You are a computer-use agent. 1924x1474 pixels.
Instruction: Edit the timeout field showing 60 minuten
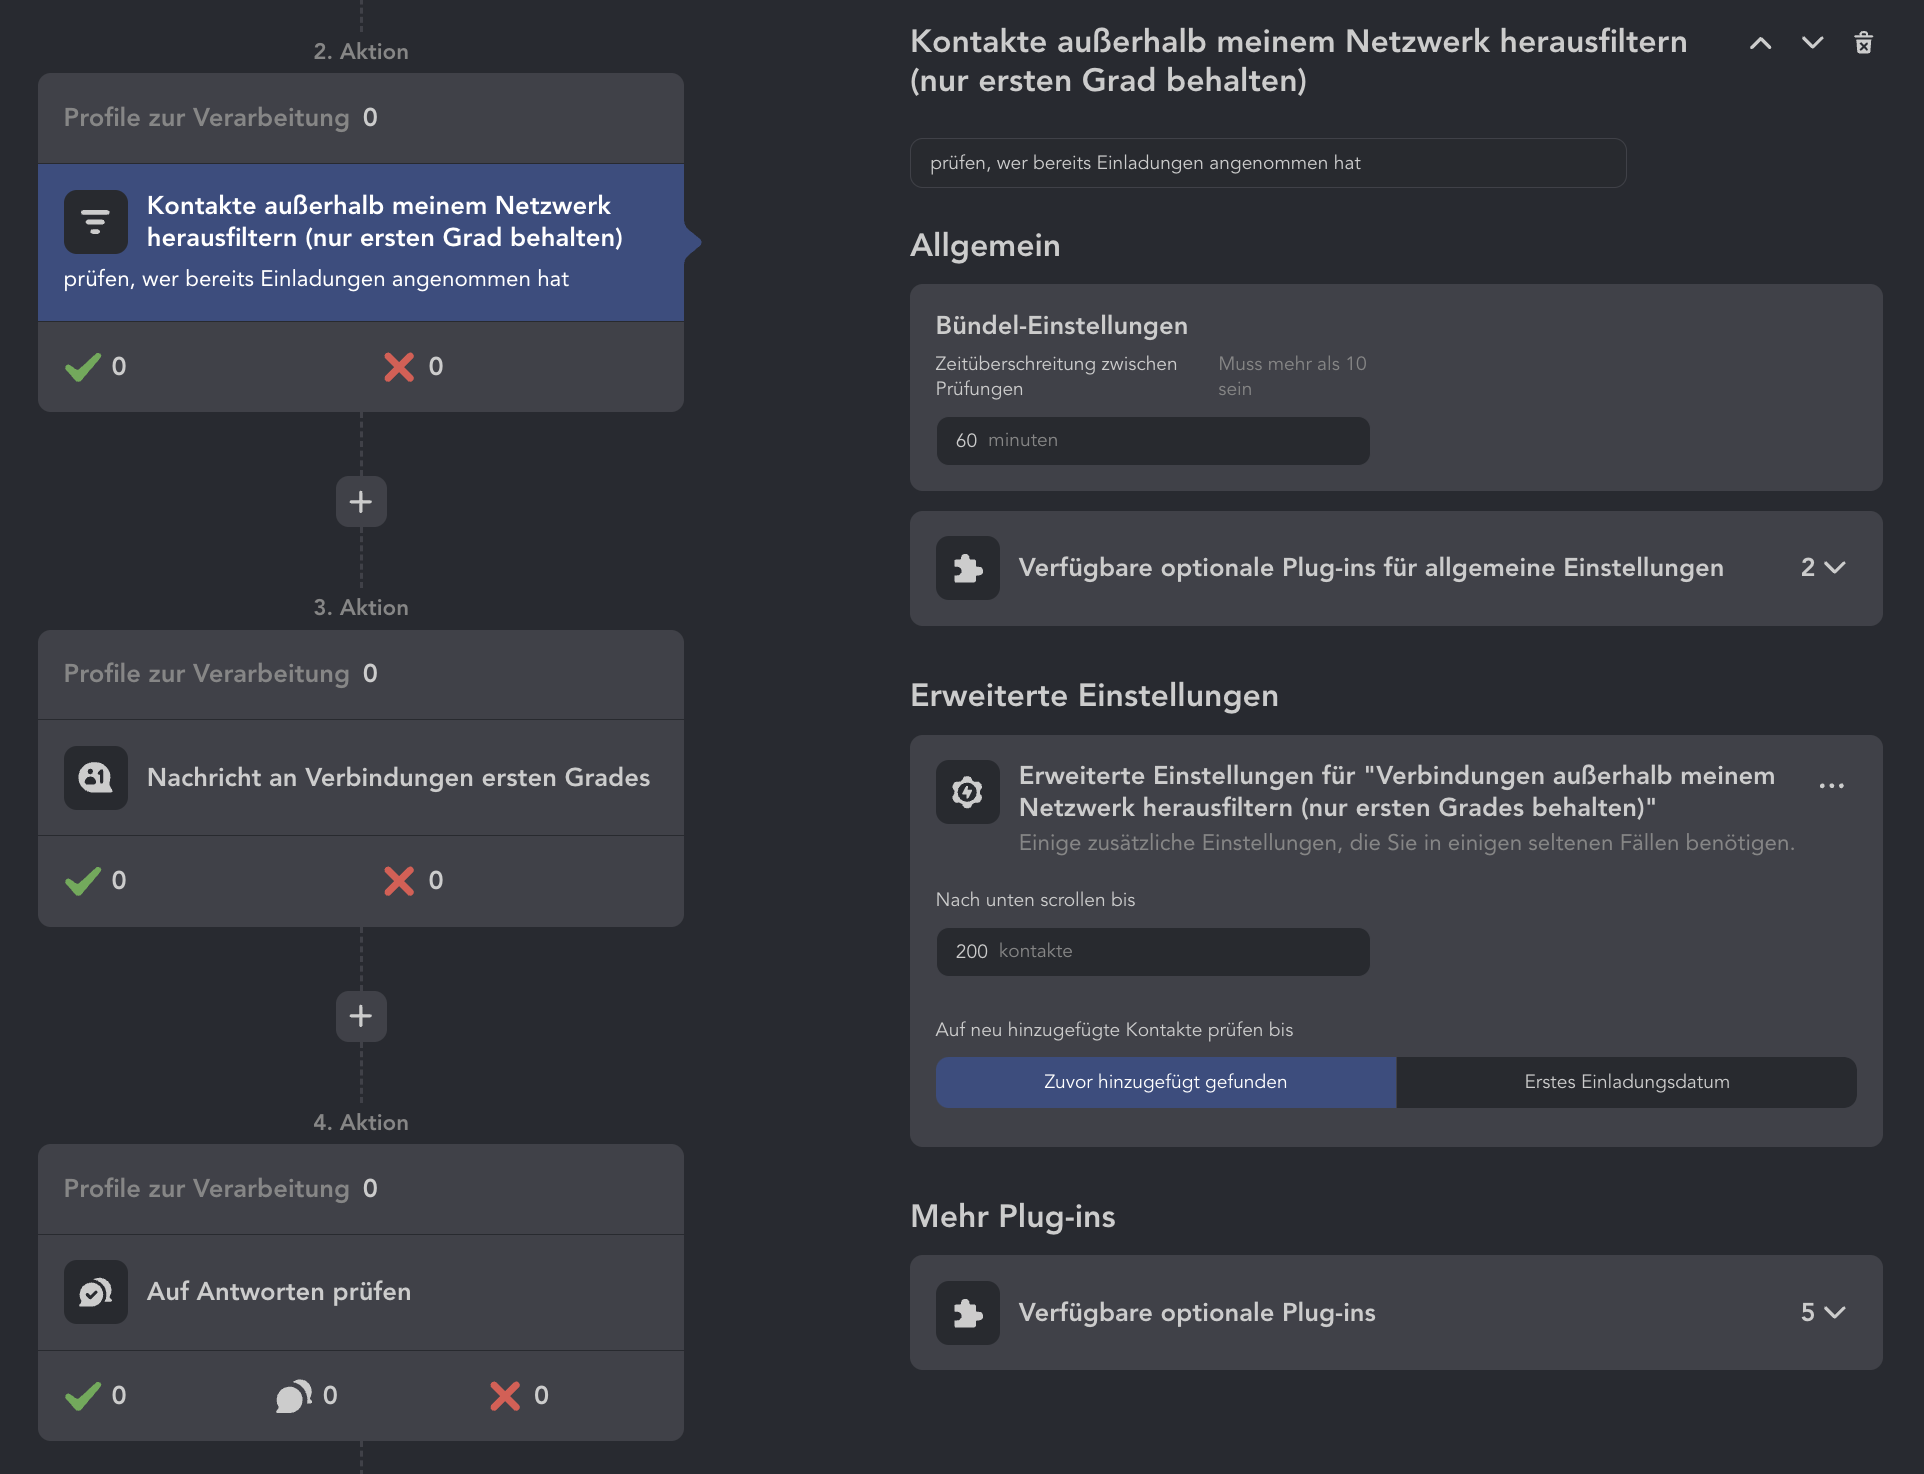(1152, 441)
